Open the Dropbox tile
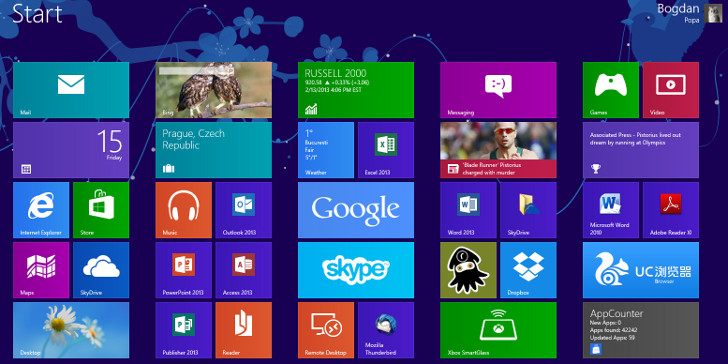This screenshot has width=728, height=364. coord(528,270)
